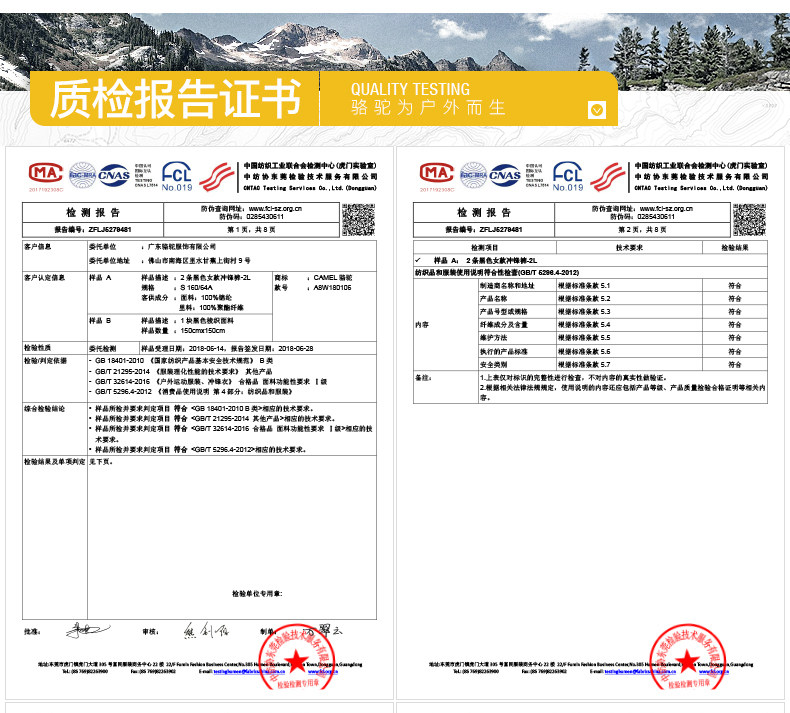Click the checkmark beside 样品 A on page 2
790x713 pixels.
418,260
